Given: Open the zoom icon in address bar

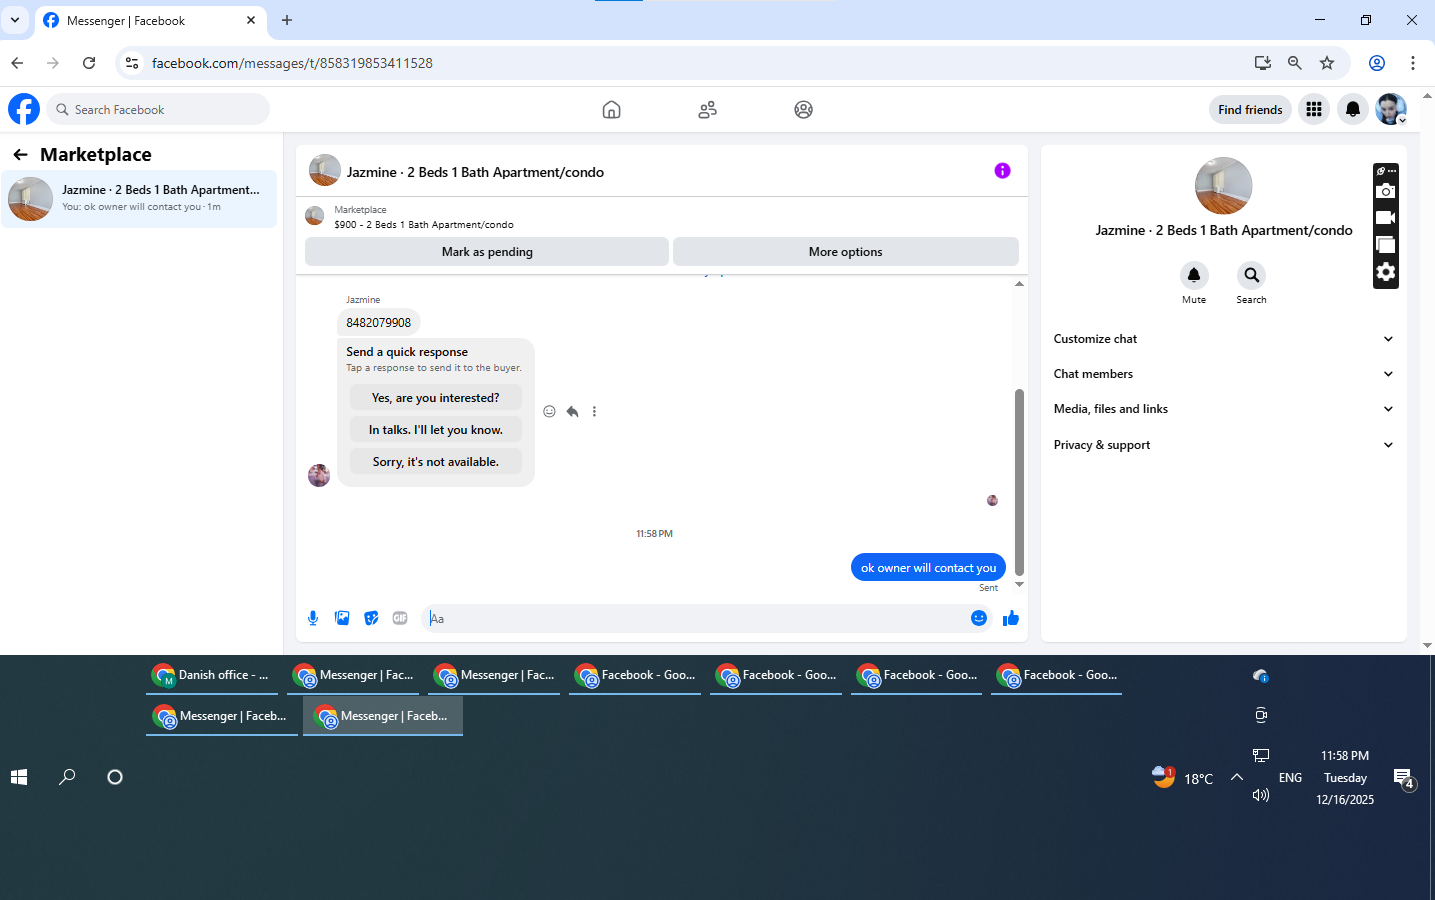Looking at the screenshot, I should pyautogui.click(x=1295, y=63).
